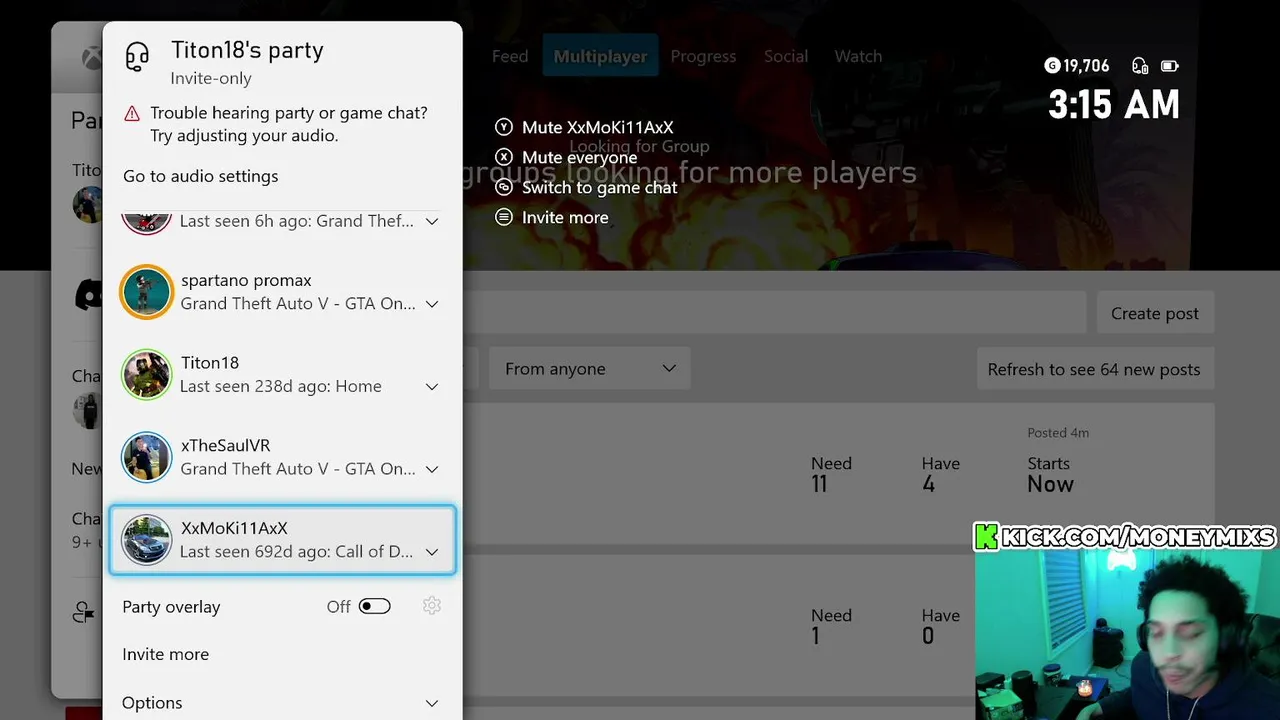Click the 19,706 Gamerscore value
The width and height of the screenshot is (1280, 720).
(x=1086, y=66)
